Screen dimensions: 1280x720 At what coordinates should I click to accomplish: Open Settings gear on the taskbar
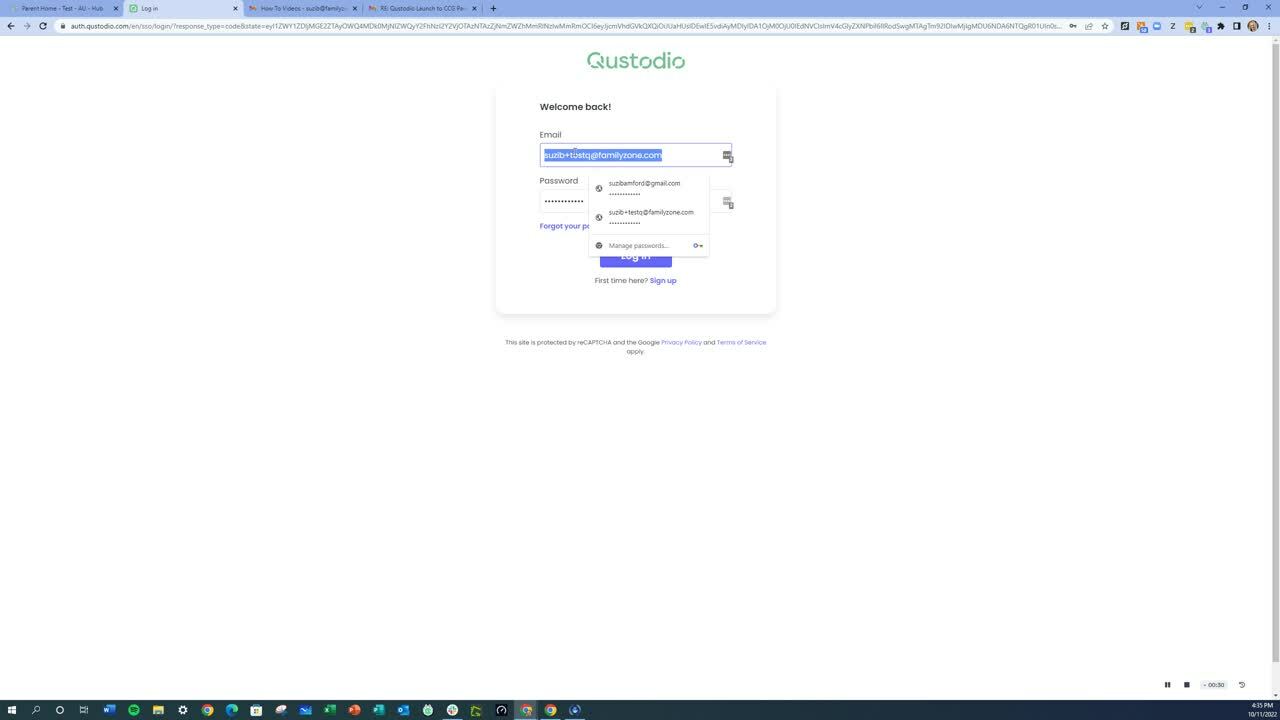182,710
